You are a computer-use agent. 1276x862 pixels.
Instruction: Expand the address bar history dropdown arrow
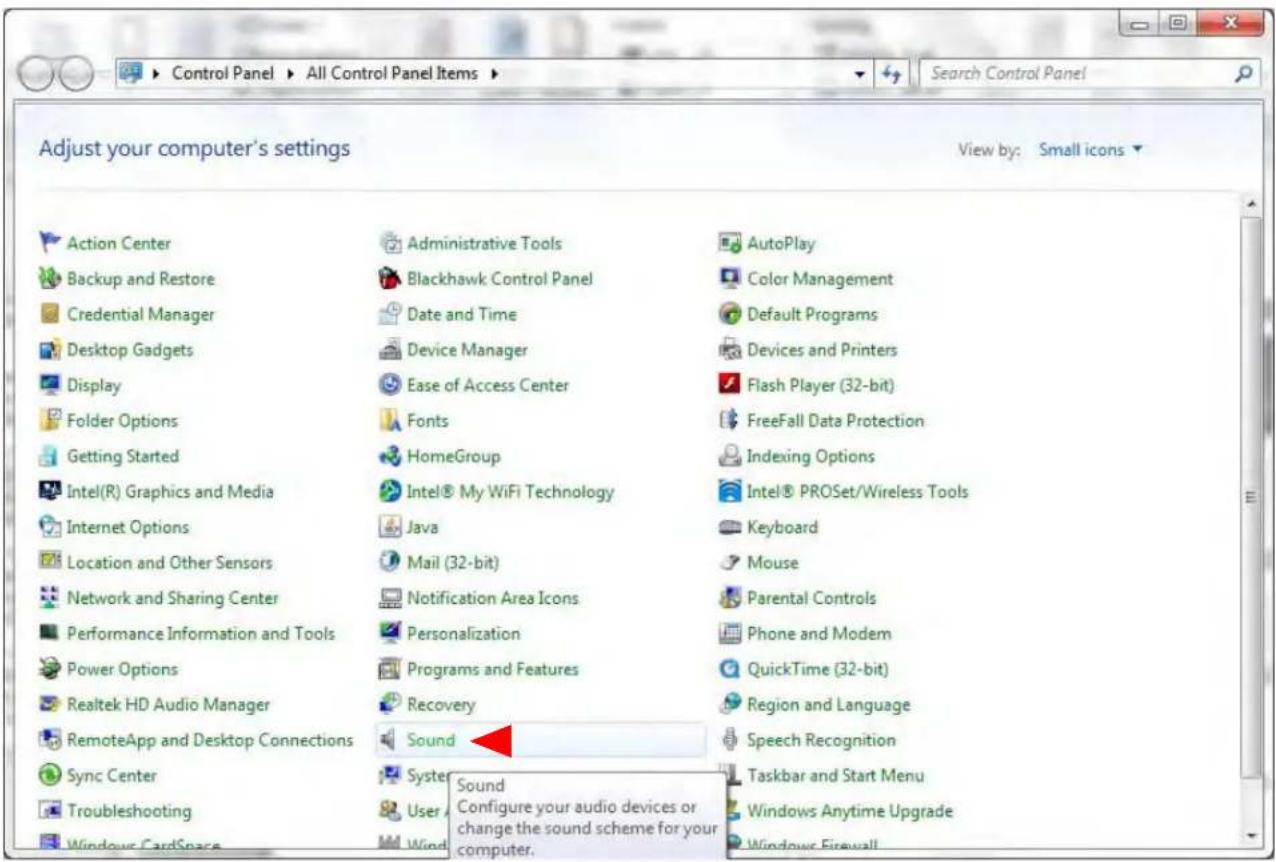click(861, 74)
